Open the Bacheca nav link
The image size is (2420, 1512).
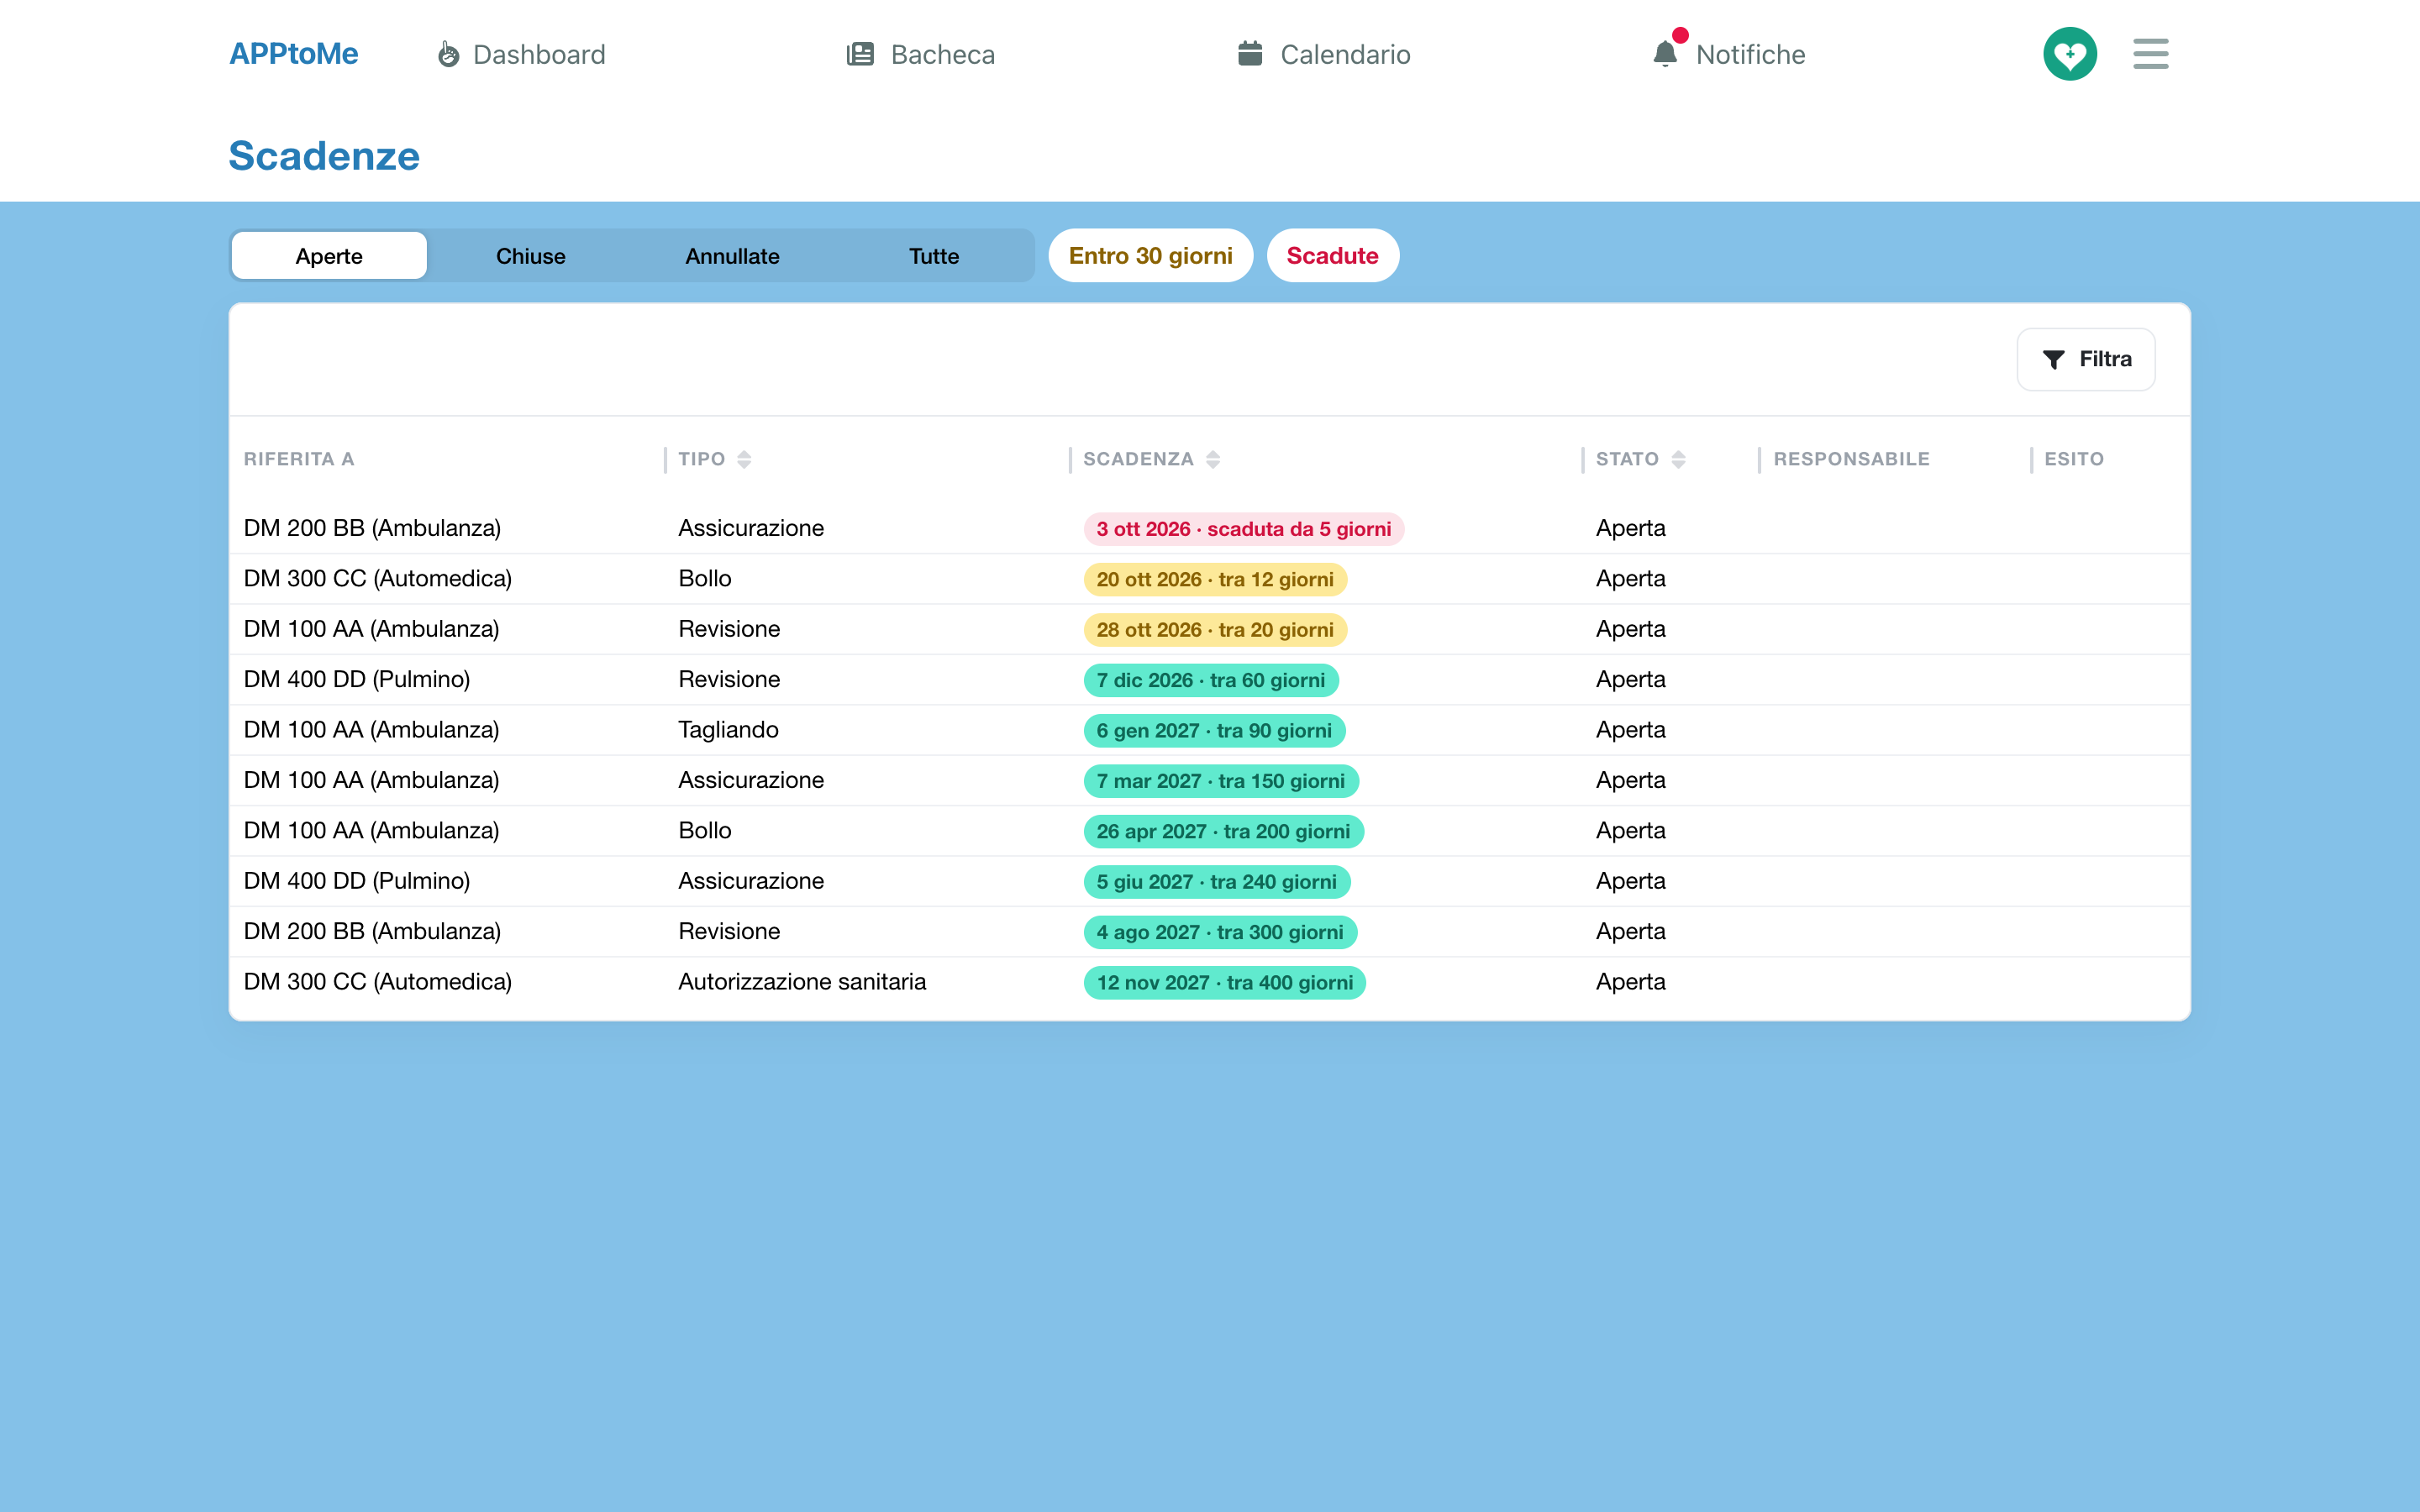[921, 54]
